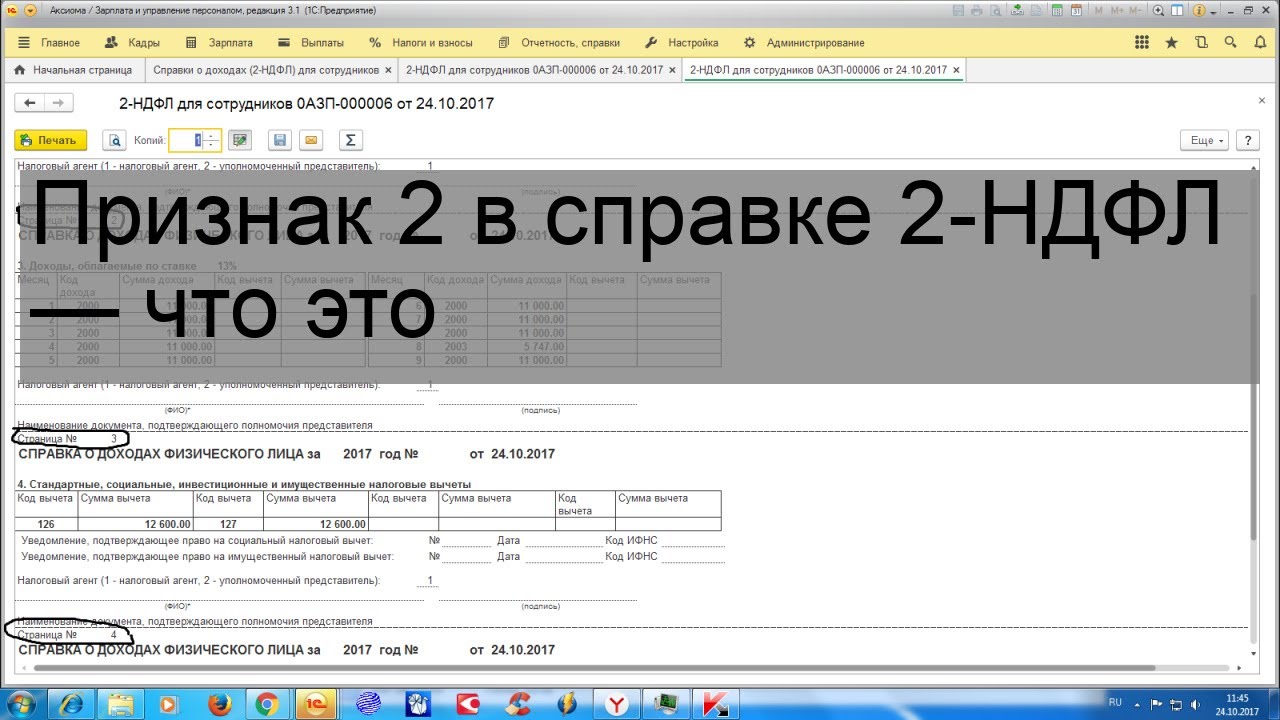1280x720 pixels.
Task: Send the report by email envelope icon
Action: click(311, 140)
